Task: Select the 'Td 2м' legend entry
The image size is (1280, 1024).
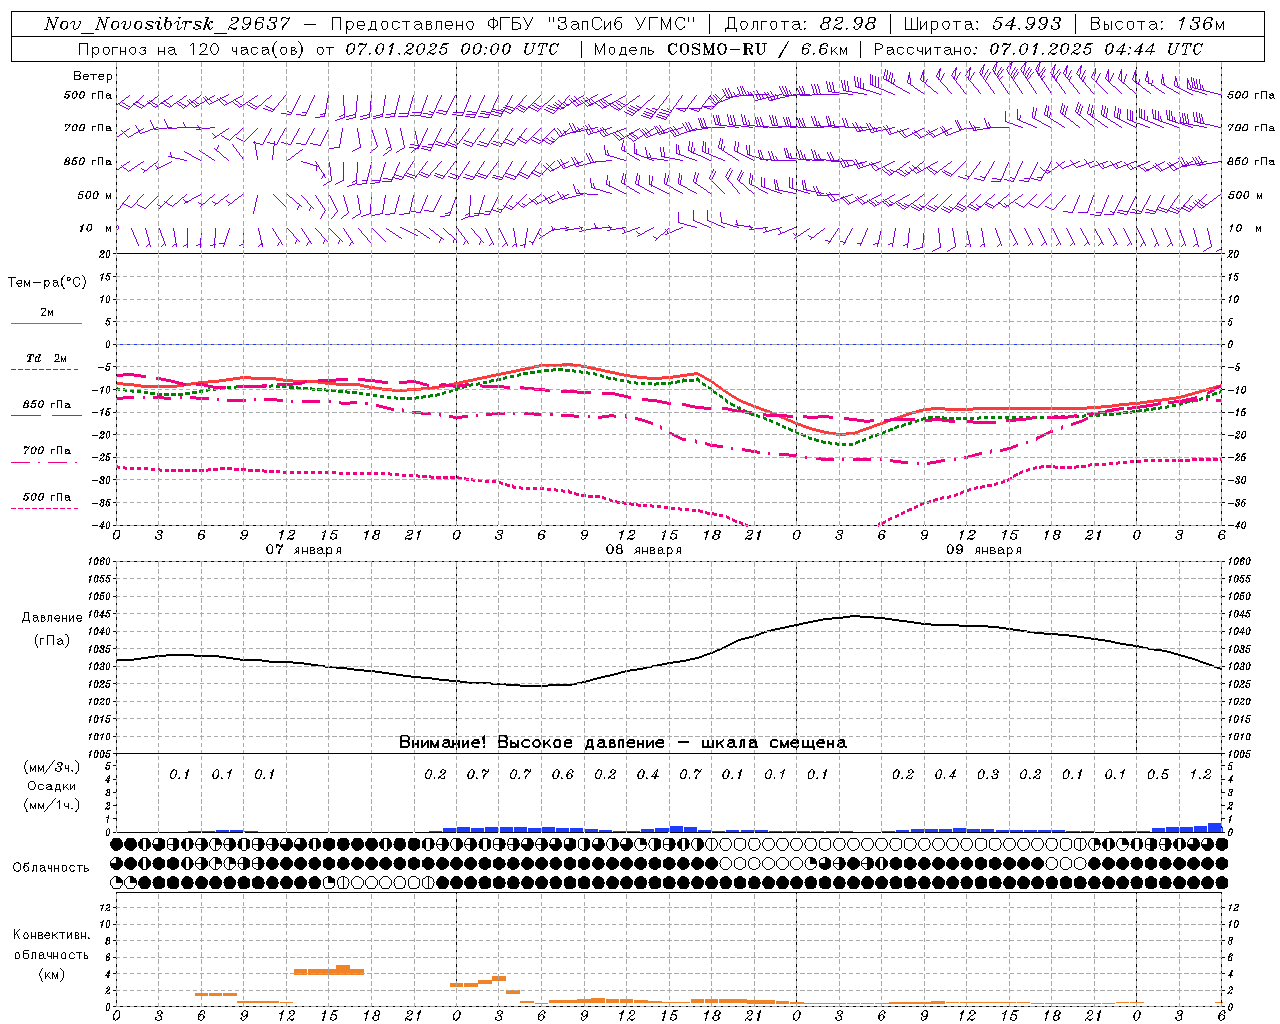Action: (x=47, y=358)
